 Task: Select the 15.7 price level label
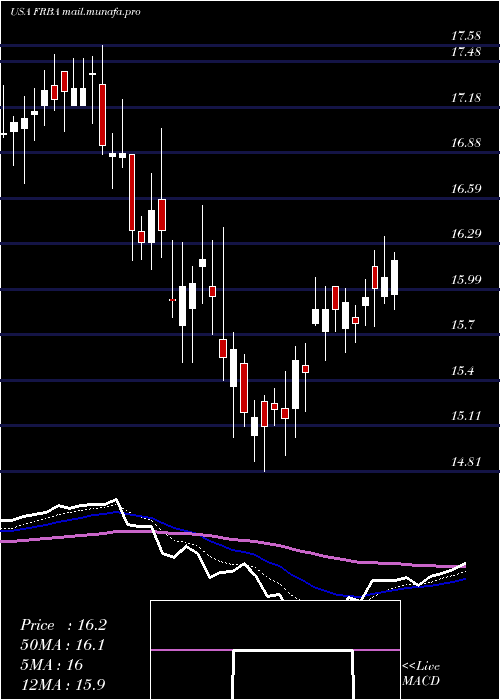(x=462, y=325)
